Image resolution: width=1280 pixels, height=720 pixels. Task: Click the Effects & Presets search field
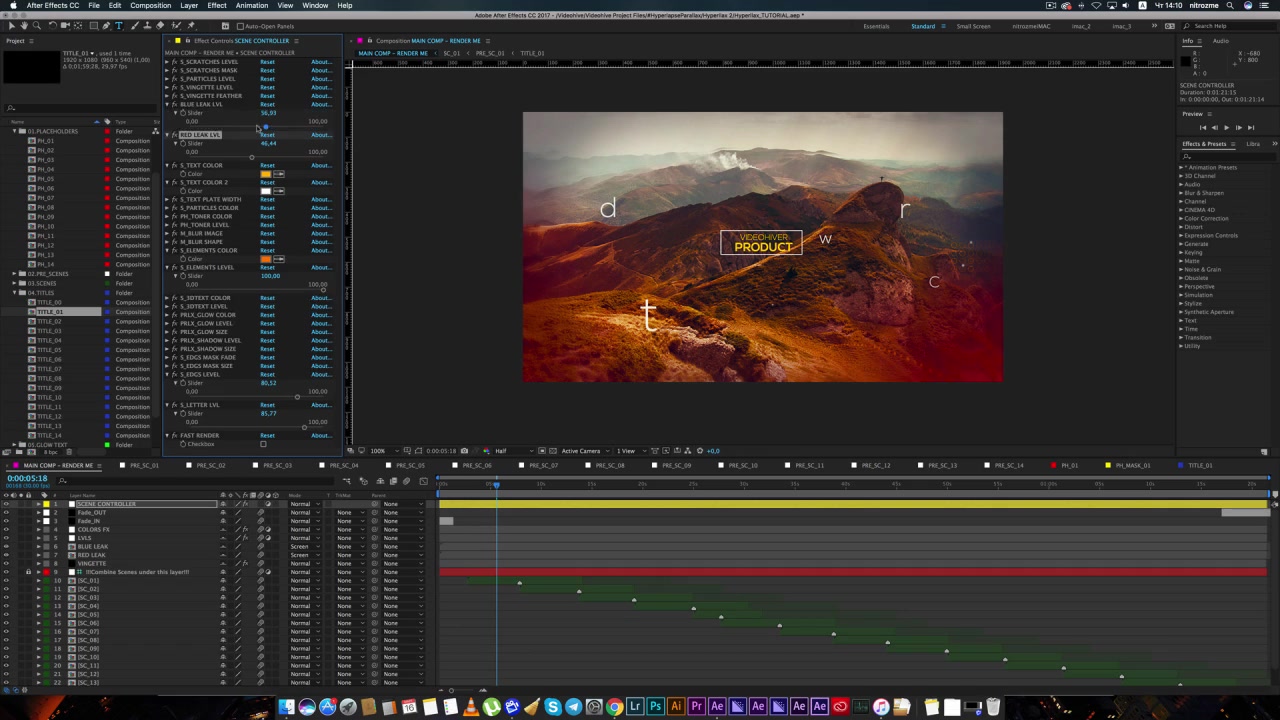[x=1229, y=157]
